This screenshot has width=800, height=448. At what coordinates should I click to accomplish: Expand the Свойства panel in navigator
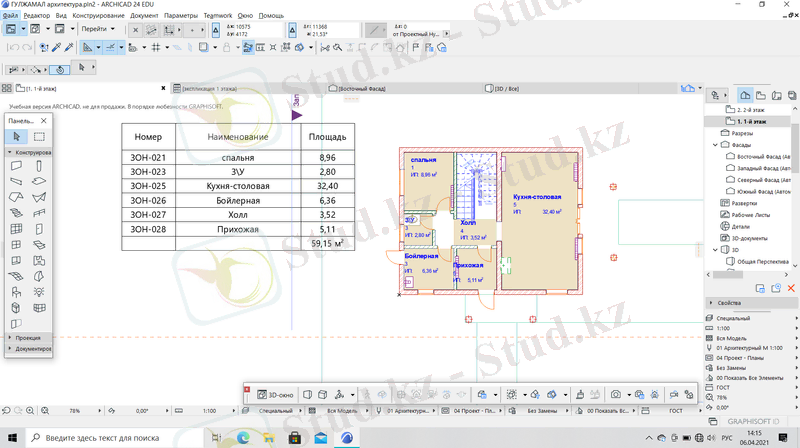(x=728, y=303)
